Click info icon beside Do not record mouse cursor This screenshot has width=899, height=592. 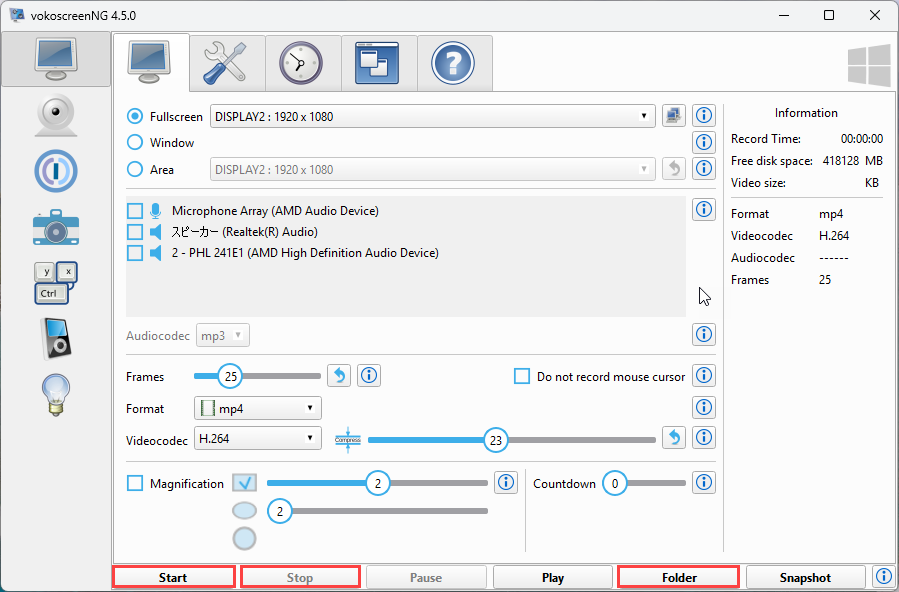pyautogui.click(x=703, y=375)
